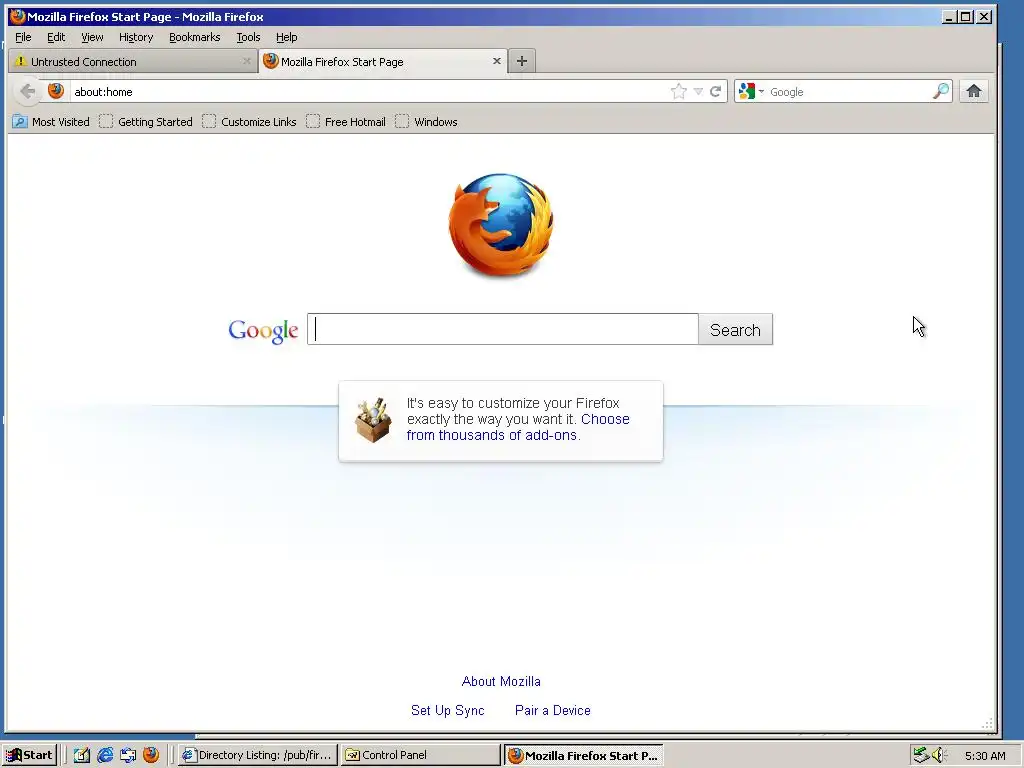Click the warning icon on the Untrusted Connection tab
This screenshot has height=768, width=1024.
point(21,61)
